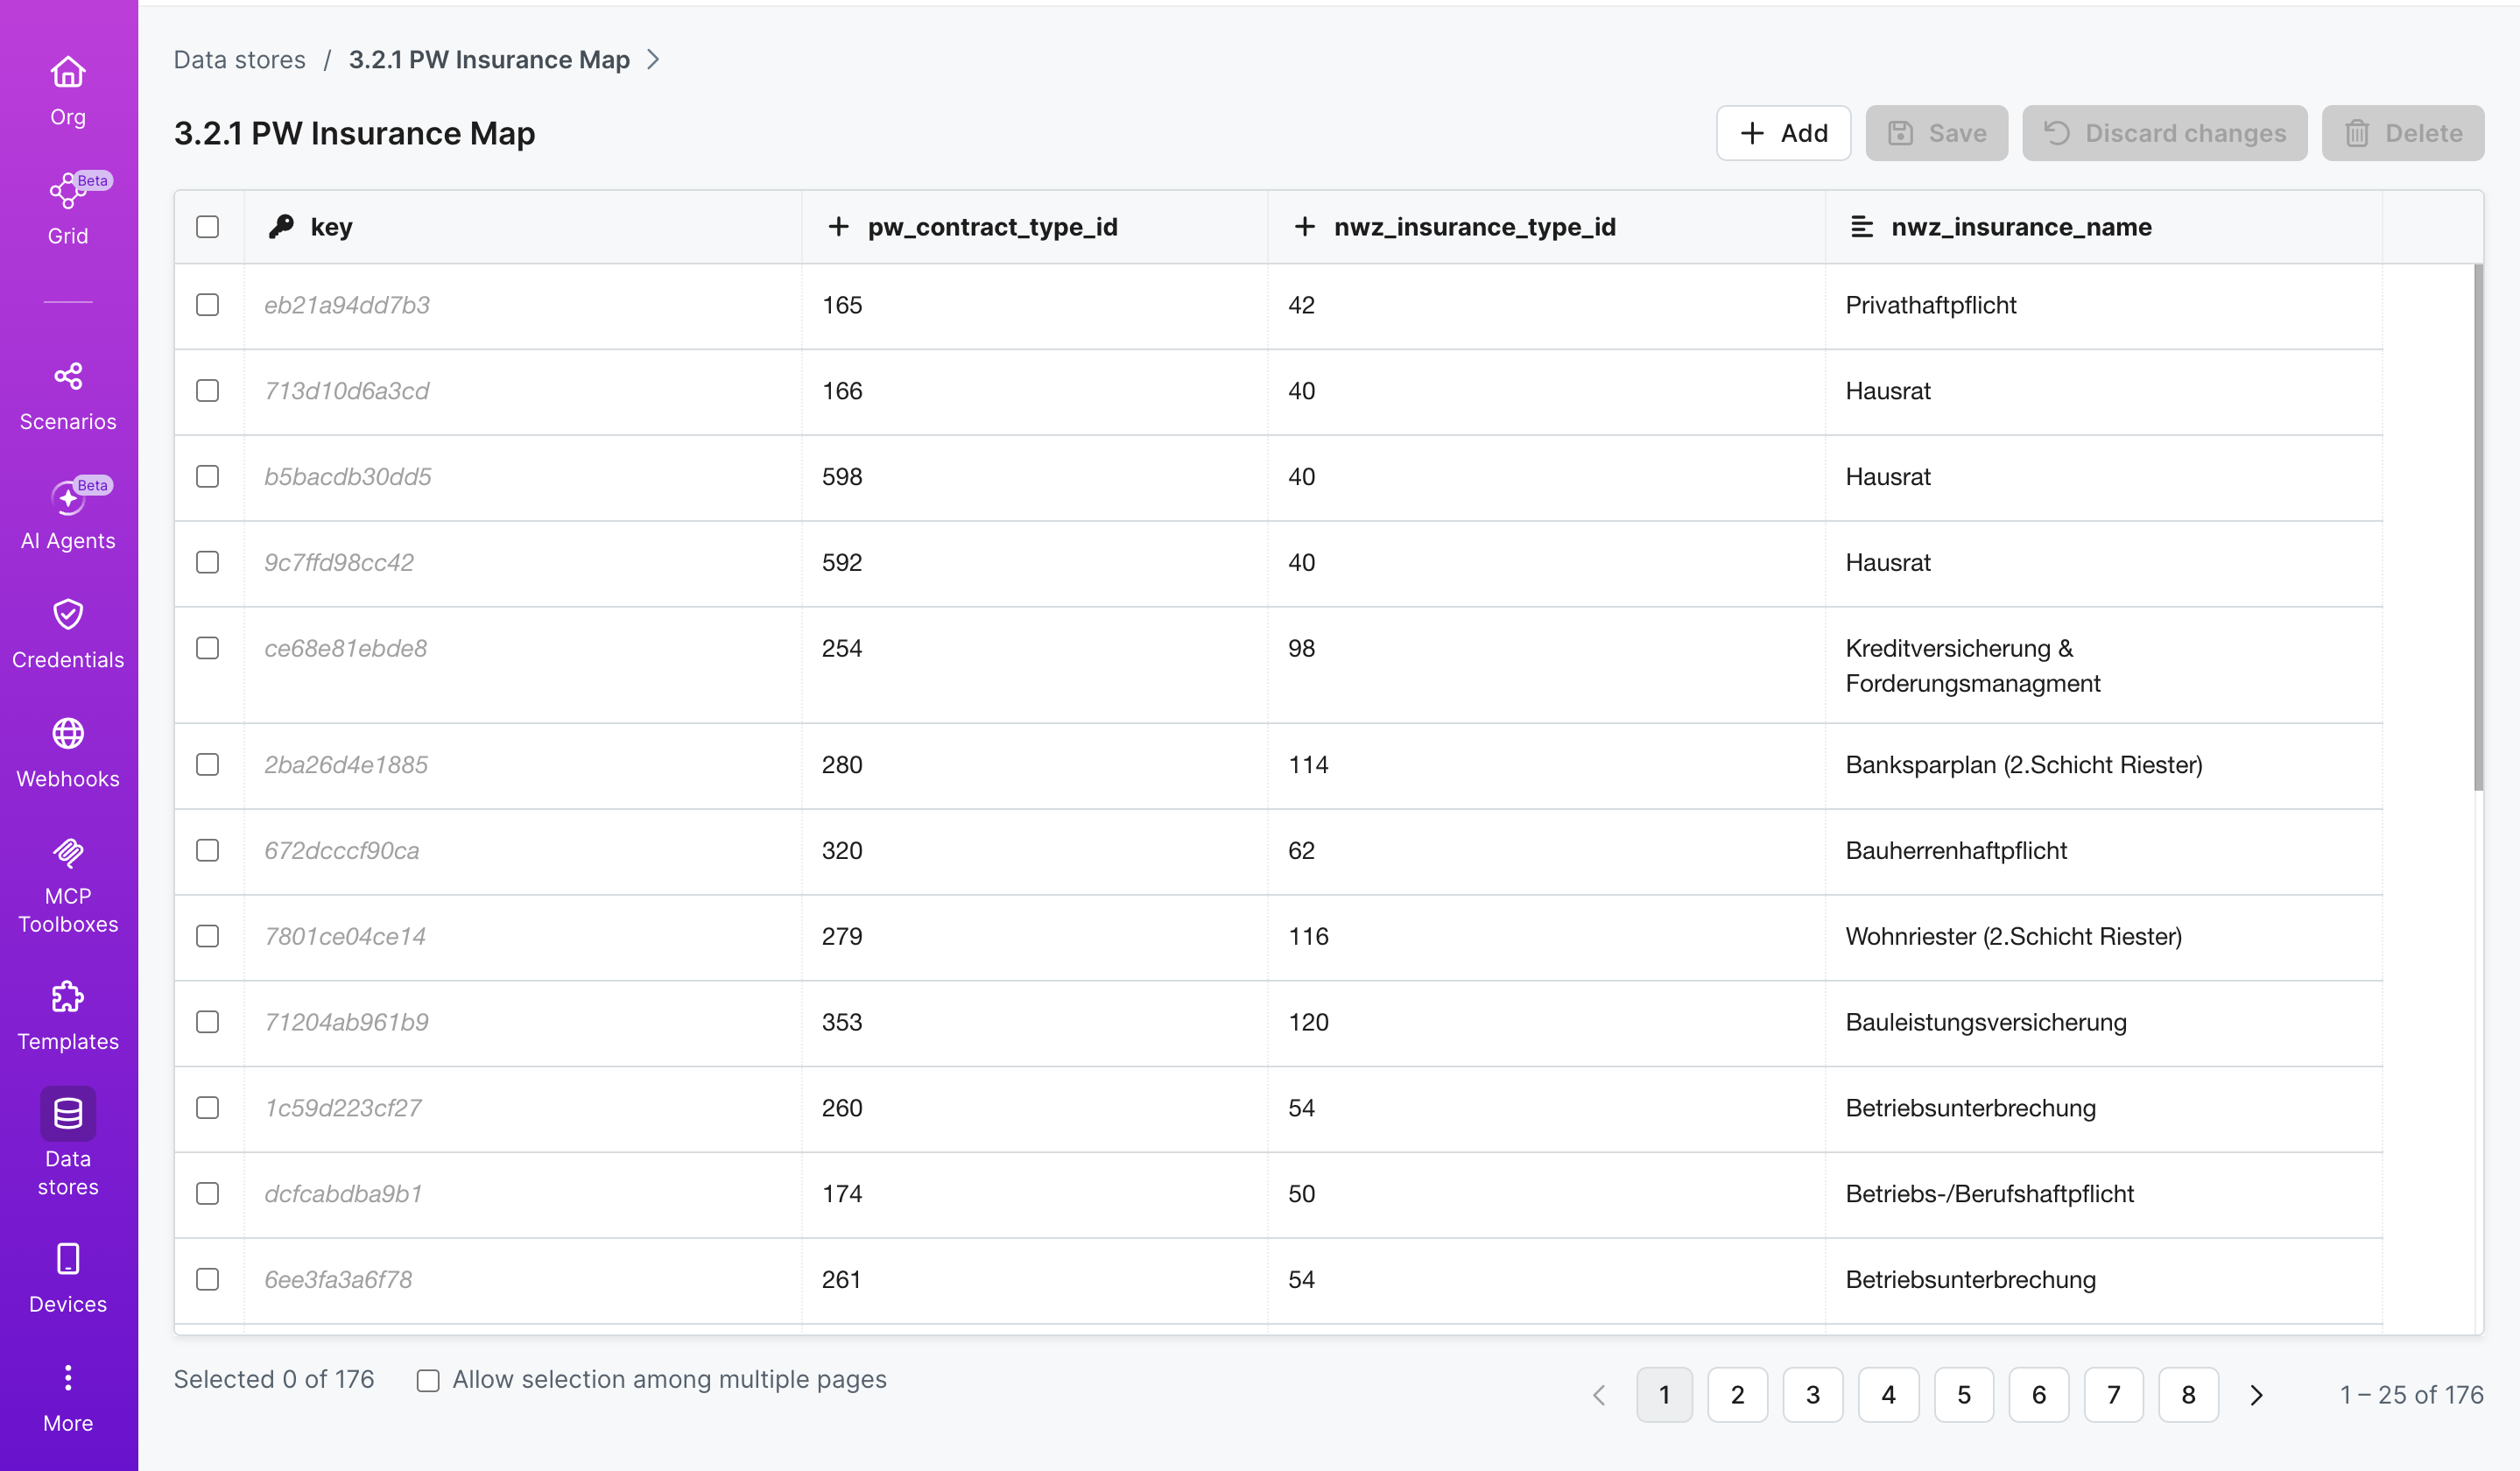
Task: Click the Privathaftpflicht cell
Action: [2104, 306]
